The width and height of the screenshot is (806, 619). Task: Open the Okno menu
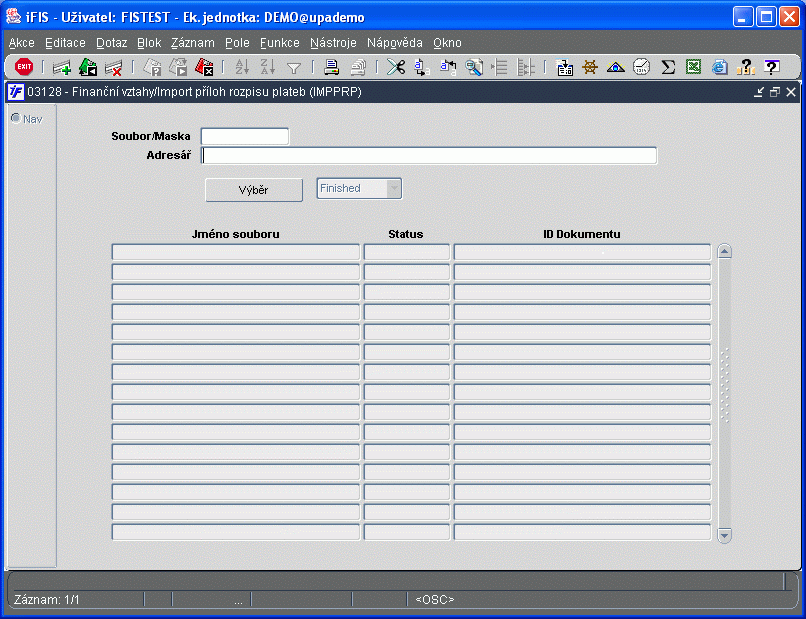[447, 43]
